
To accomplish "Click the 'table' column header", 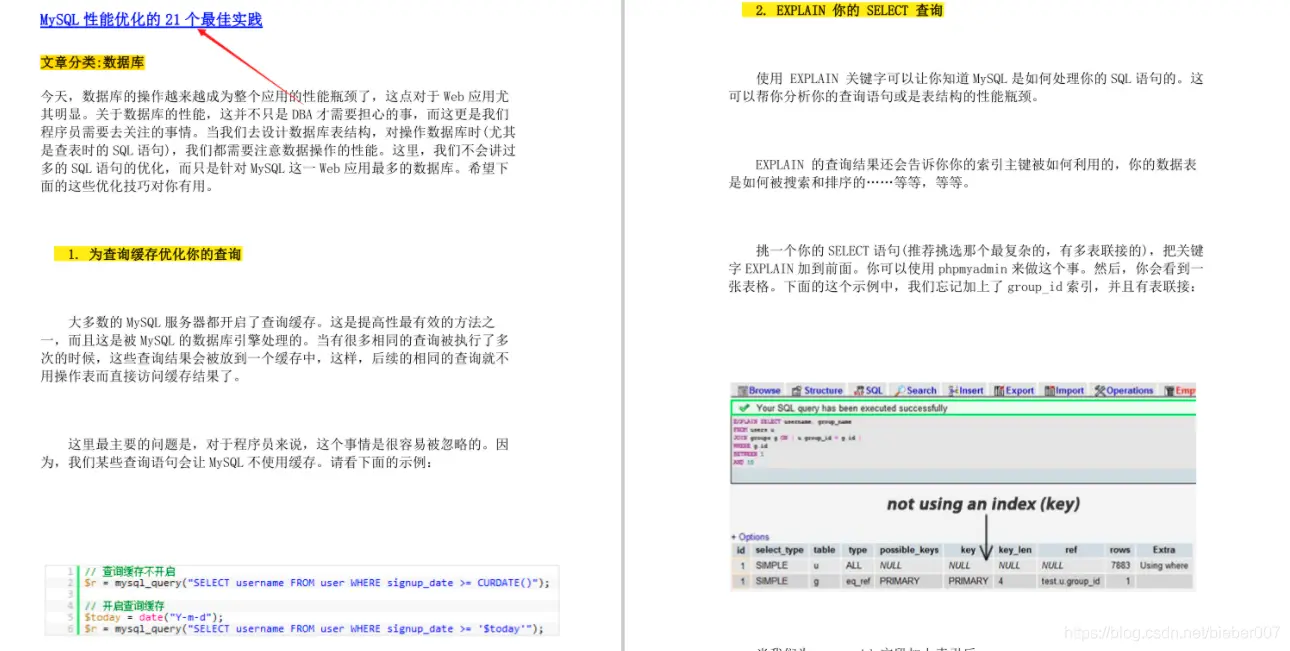I will pyautogui.click(x=824, y=550).
